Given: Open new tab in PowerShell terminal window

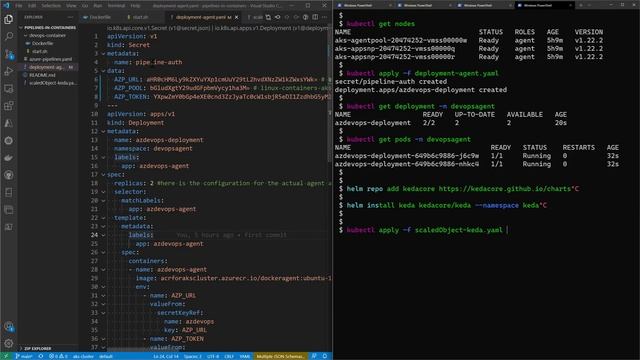Looking at the screenshot, I should tap(581, 5).
